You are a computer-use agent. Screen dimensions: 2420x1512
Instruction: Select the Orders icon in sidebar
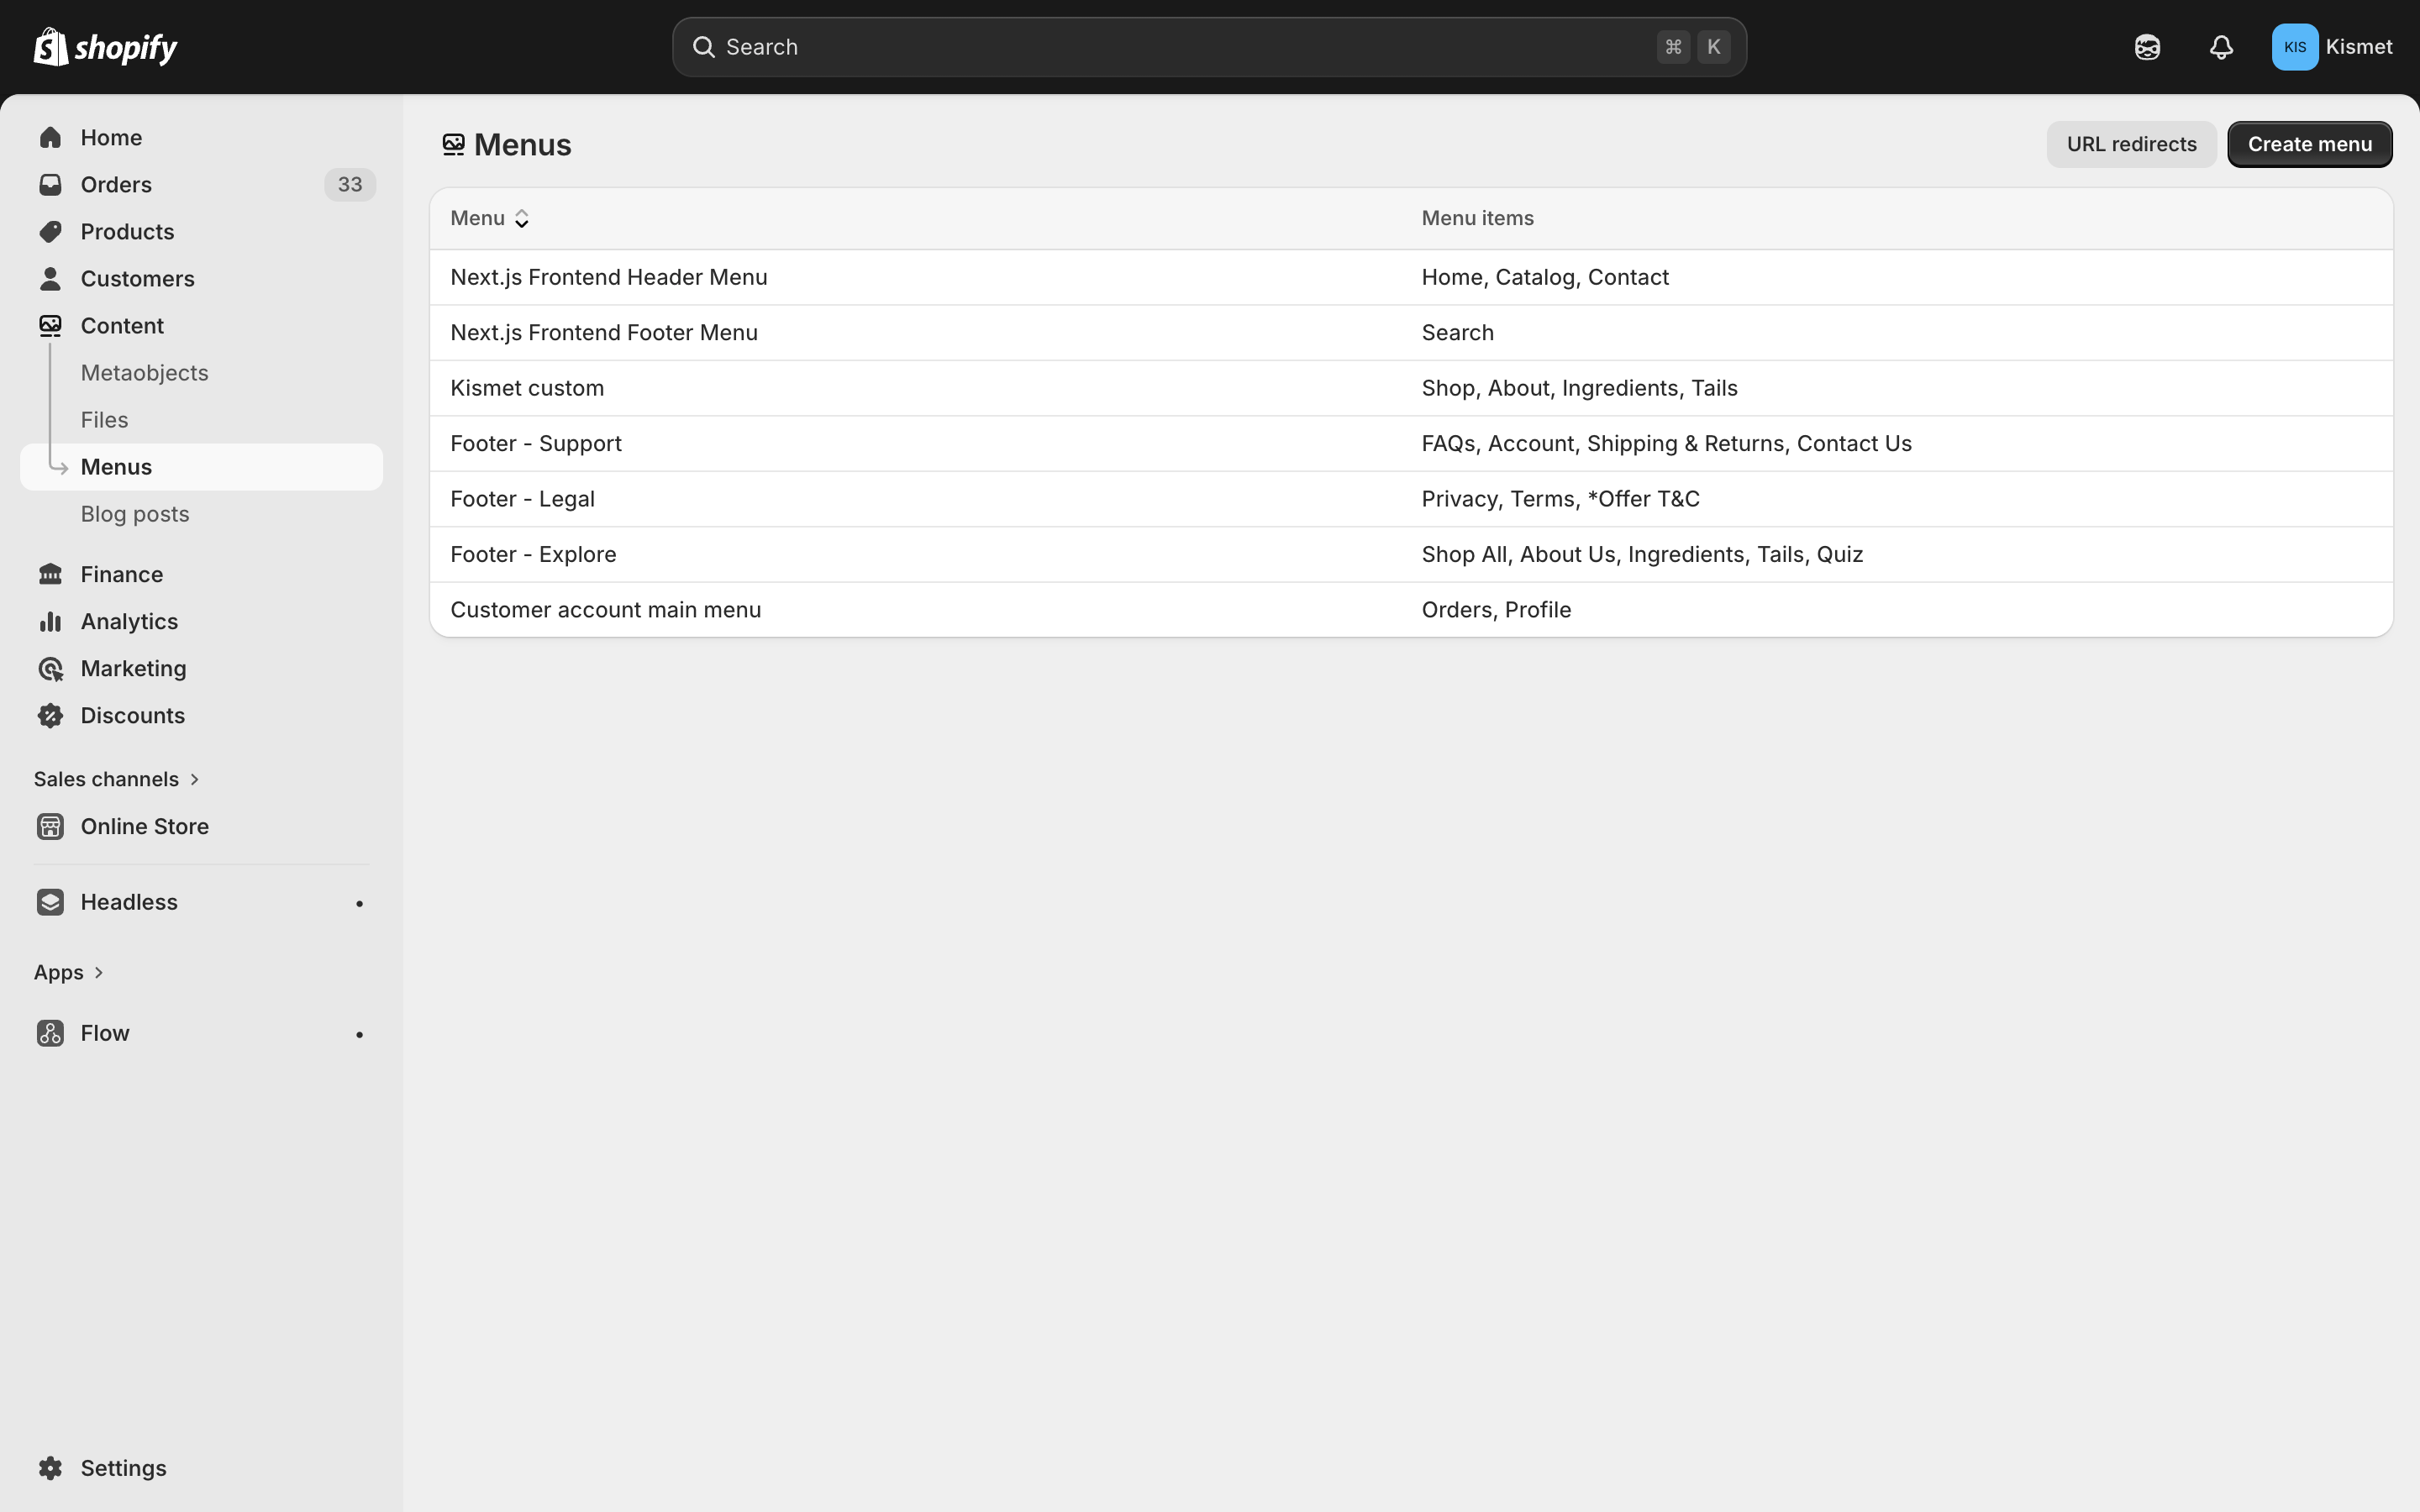click(51, 184)
